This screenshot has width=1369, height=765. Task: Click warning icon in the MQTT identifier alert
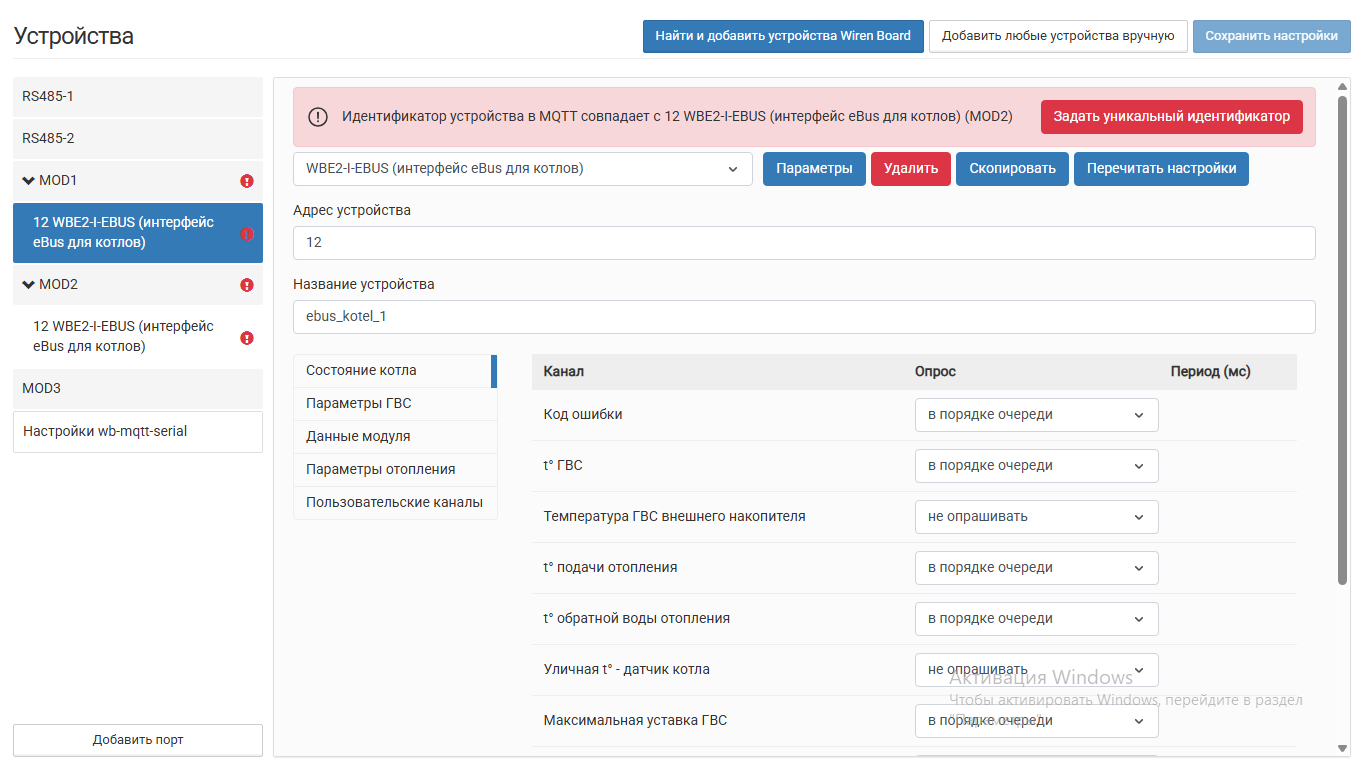click(318, 117)
